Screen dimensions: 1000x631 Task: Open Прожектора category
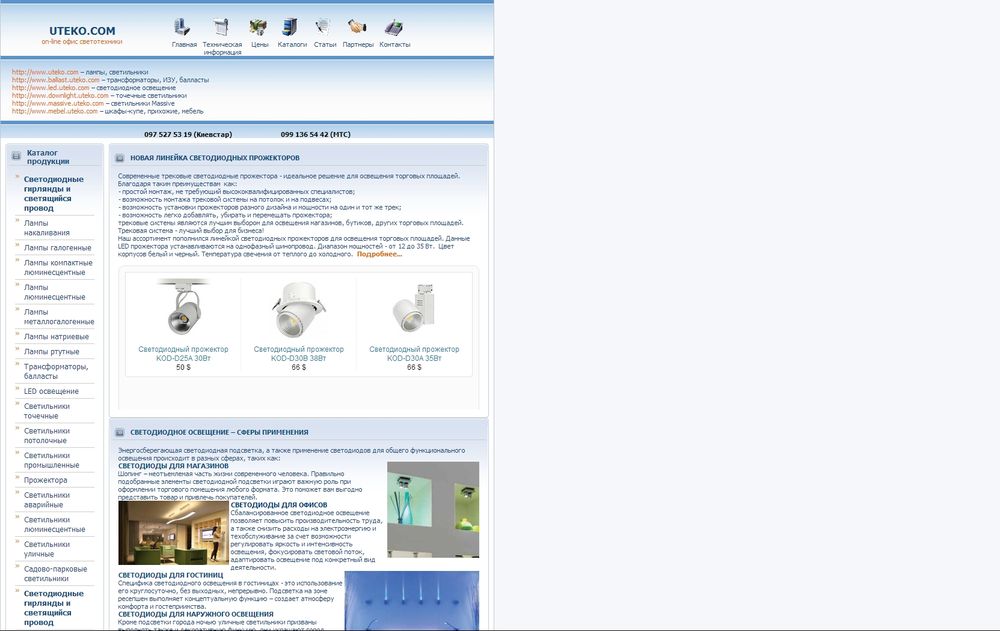pos(45,480)
